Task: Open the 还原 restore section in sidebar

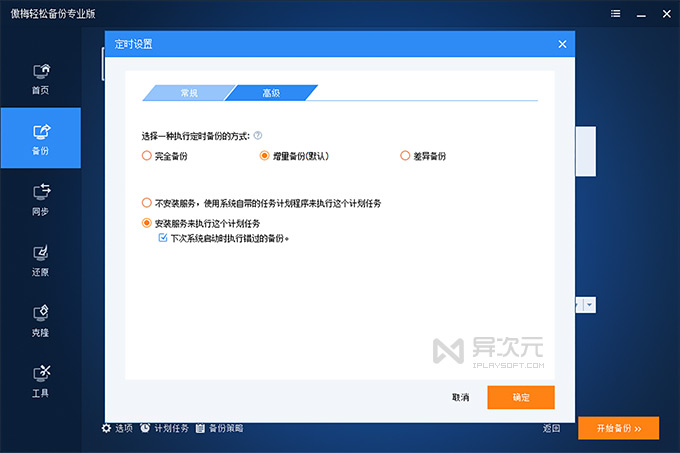Action: [41, 261]
